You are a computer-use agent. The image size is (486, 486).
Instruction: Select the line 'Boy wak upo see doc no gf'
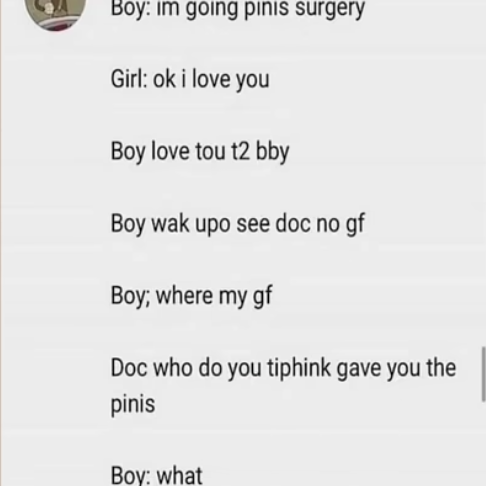pyautogui.click(x=238, y=224)
